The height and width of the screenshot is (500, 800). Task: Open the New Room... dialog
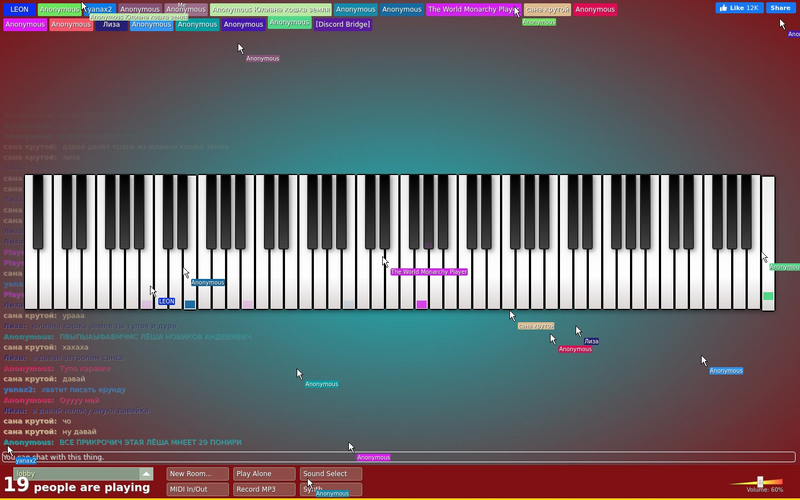click(x=197, y=474)
